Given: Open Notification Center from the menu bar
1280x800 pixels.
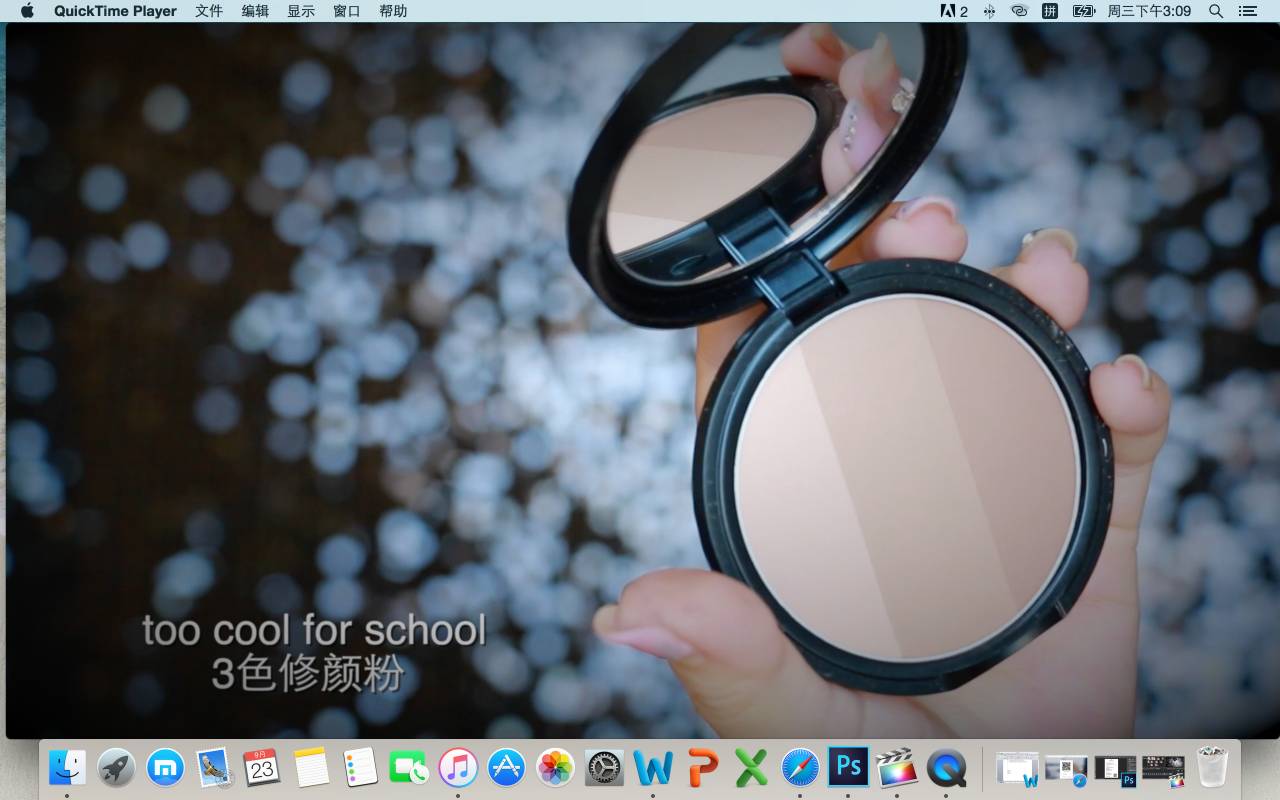Looking at the screenshot, I should pos(1247,11).
